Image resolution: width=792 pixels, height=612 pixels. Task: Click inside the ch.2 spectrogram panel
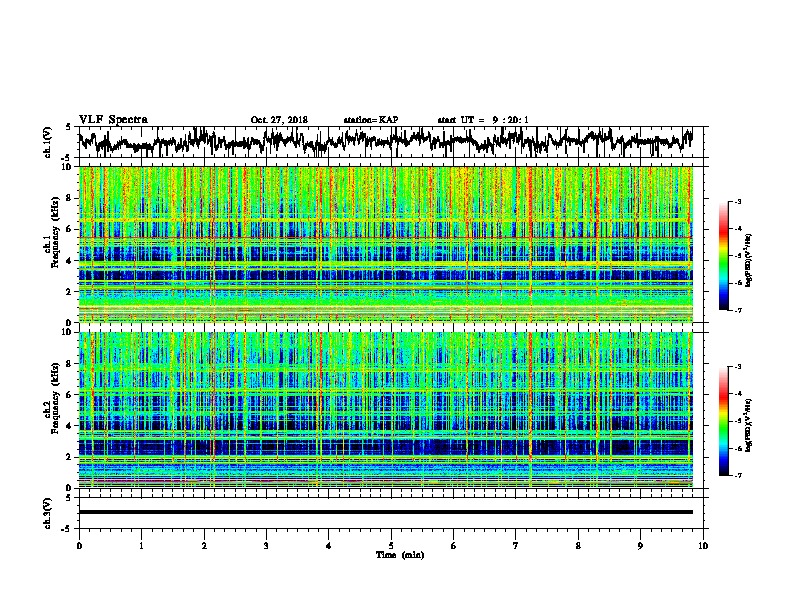coord(386,410)
